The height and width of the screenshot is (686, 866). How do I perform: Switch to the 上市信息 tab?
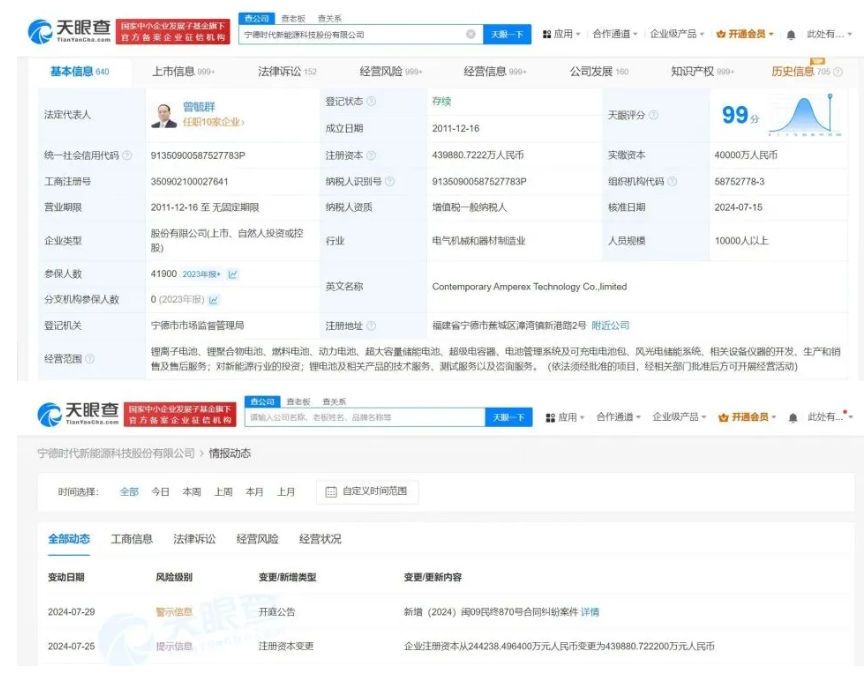[183, 71]
